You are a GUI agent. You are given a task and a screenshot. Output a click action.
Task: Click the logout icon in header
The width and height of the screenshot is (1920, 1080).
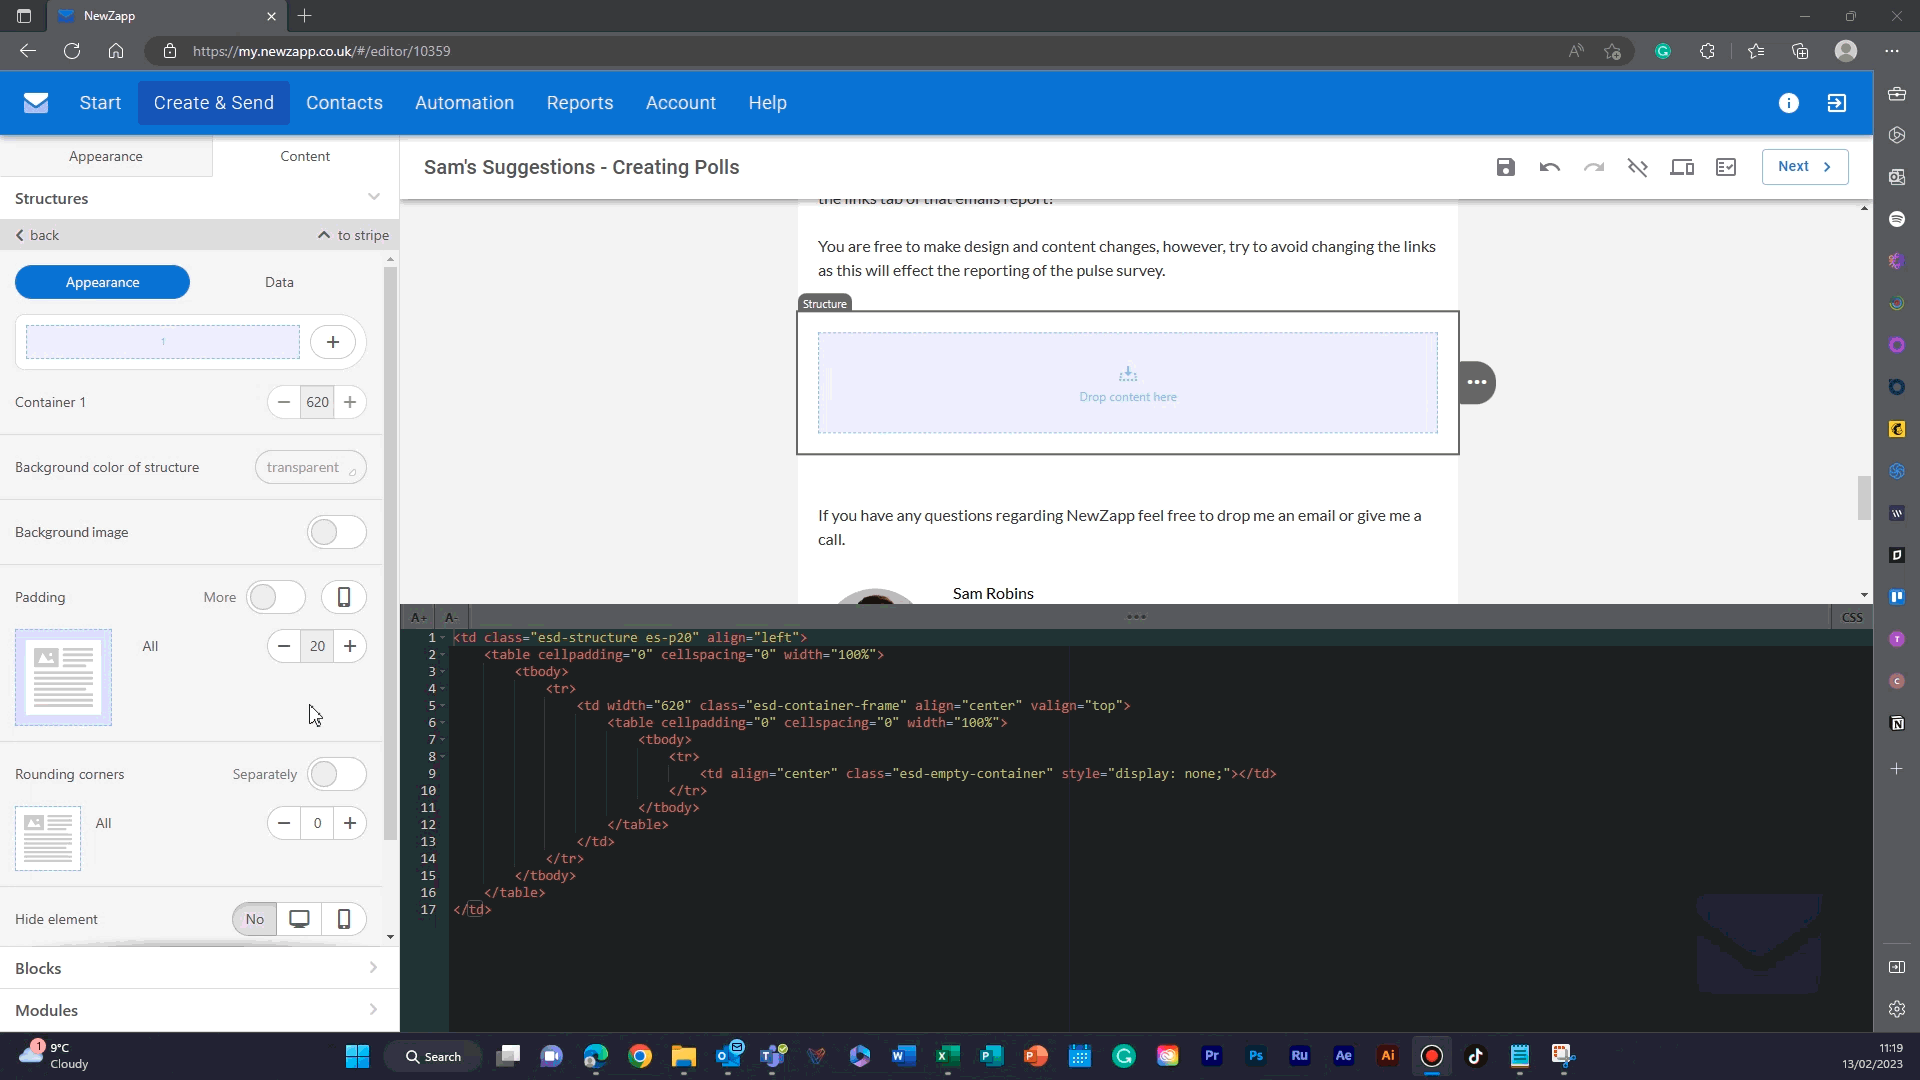pos(1836,103)
